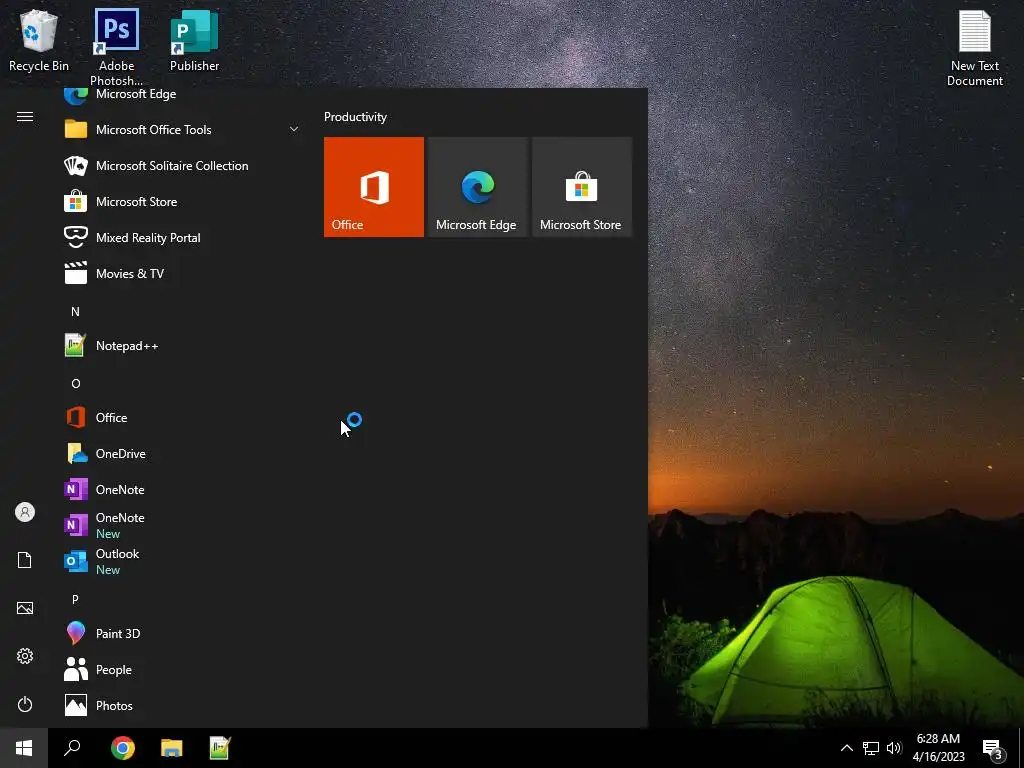Open the Power options button
The width and height of the screenshot is (1024, 768).
(x=25, y=704)
